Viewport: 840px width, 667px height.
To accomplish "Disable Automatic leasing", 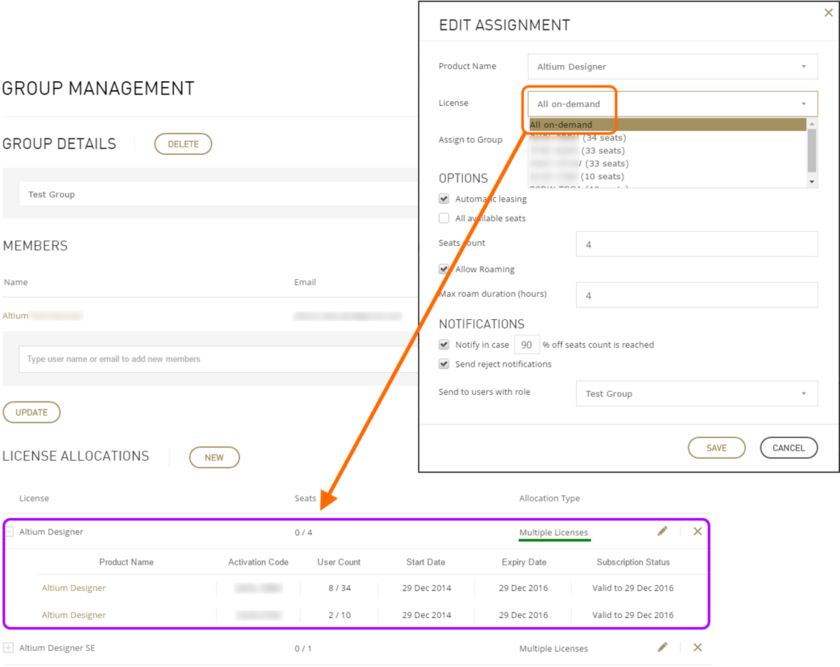I will coord(444,199).
